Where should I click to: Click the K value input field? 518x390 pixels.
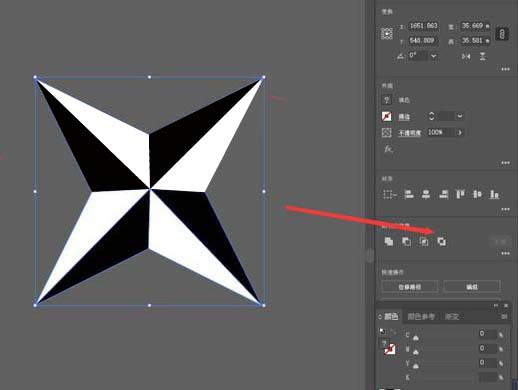coord(487,377)
